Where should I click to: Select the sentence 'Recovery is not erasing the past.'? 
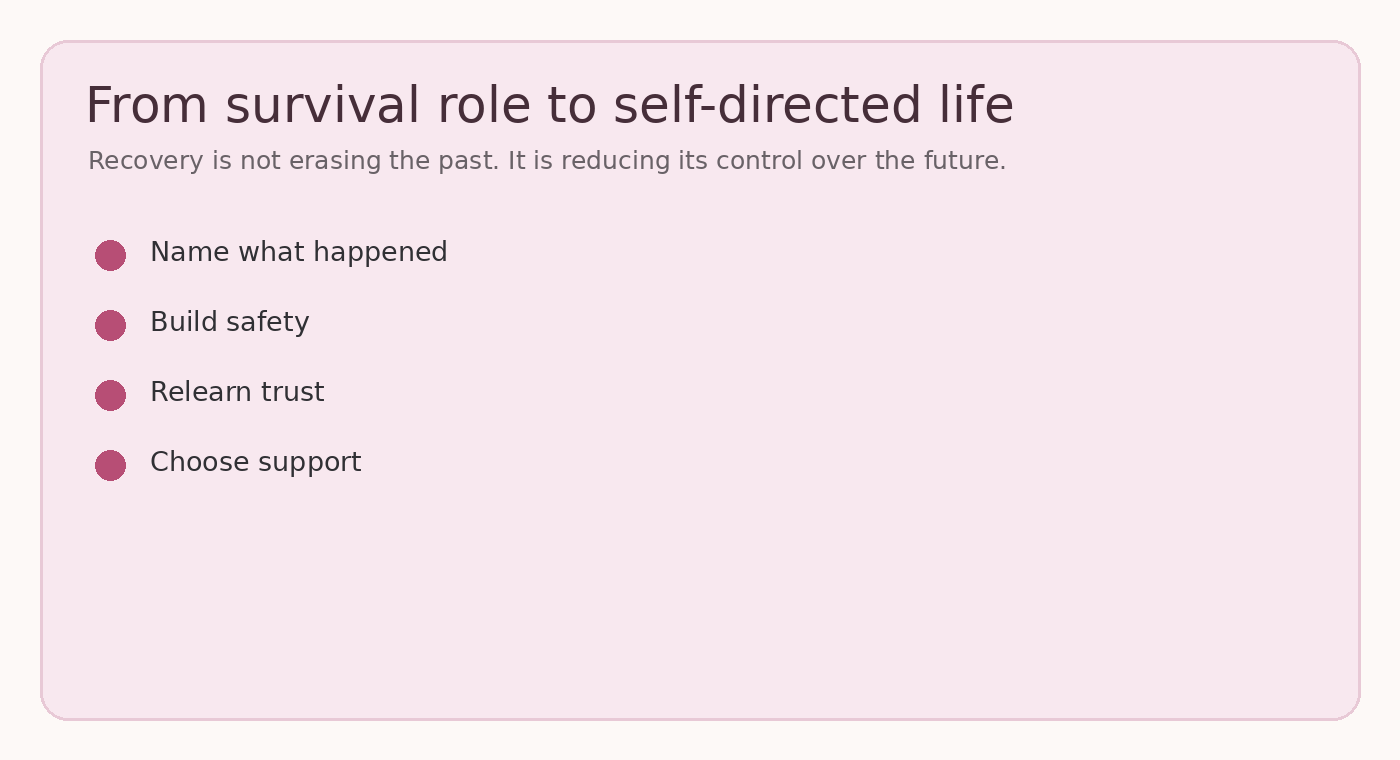294,161
